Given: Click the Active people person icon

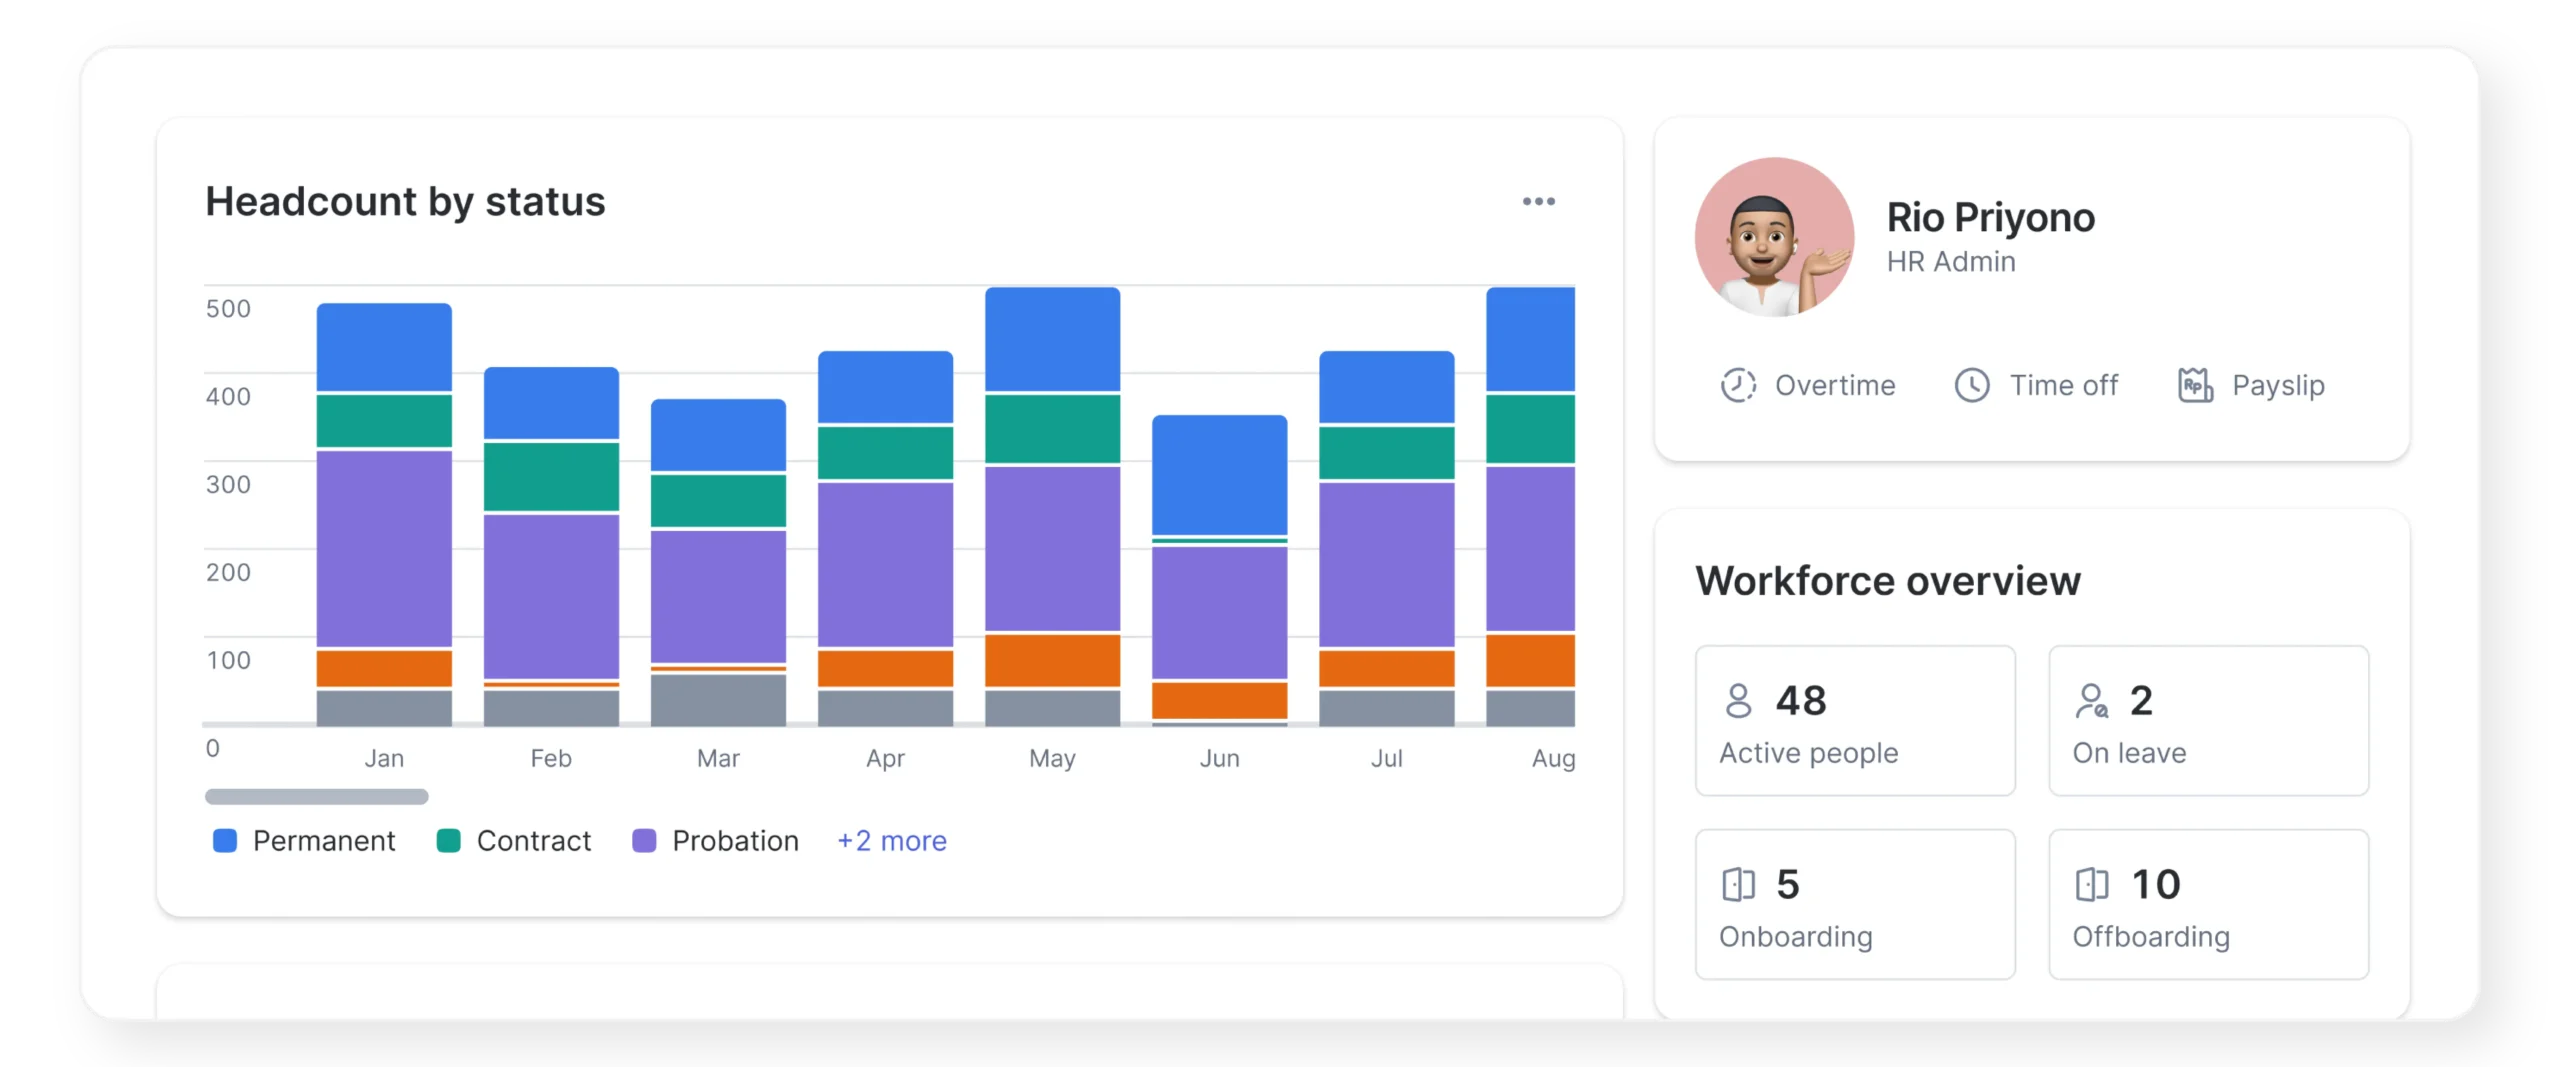Looking at the screenshot, I should pos(1739,701).
